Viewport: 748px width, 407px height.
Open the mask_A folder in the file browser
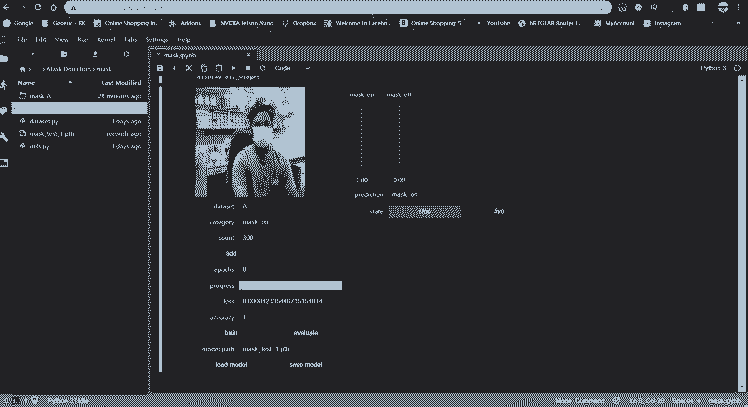(x=40, y=95)
